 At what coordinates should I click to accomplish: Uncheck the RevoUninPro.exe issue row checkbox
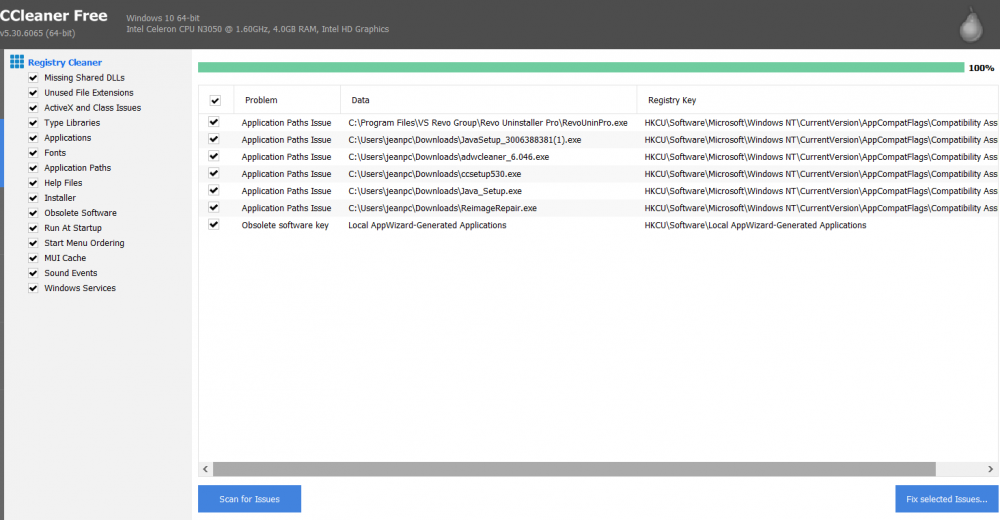[x=214, y=122]
